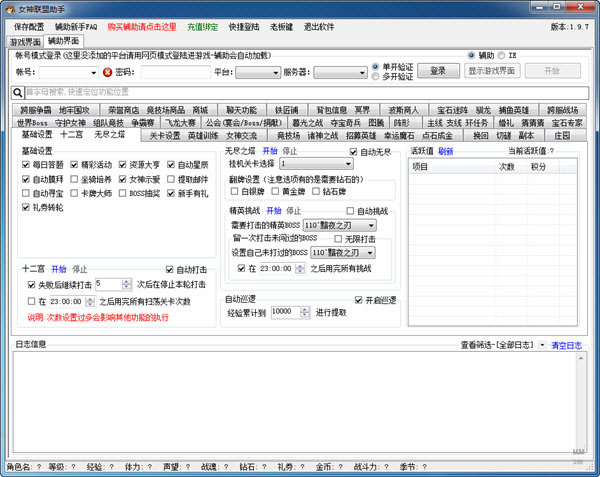Expand the 服务器 dropdown

(341, 72)
